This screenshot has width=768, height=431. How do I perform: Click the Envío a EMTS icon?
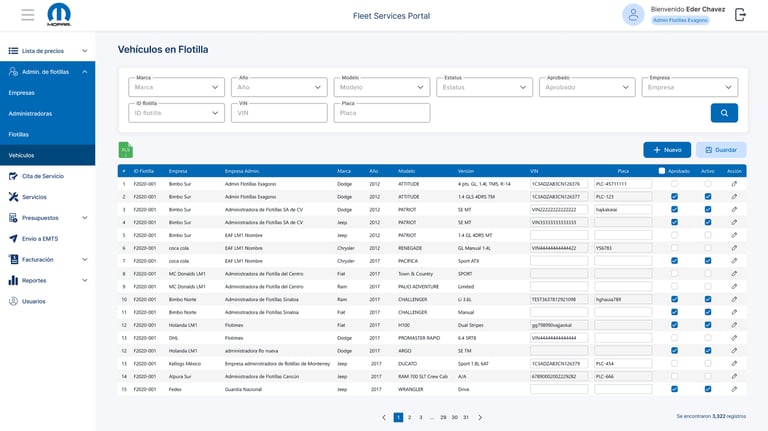pyautogui.click(x=13, y=239)
